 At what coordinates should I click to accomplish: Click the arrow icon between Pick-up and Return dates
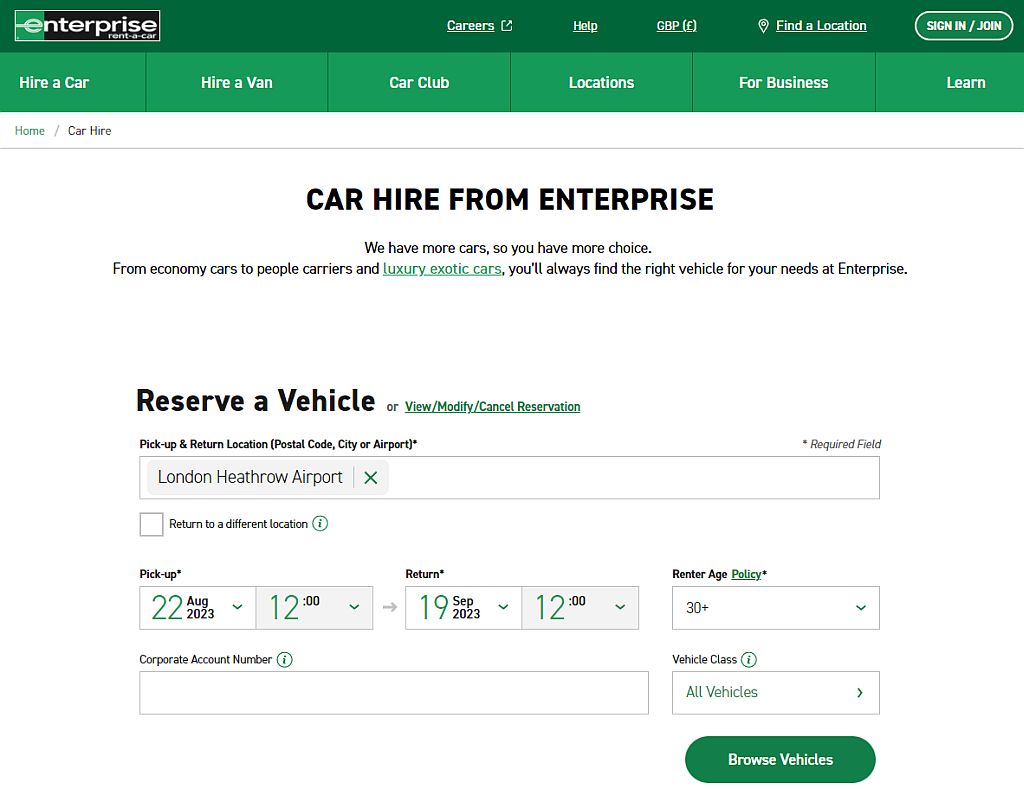(x=388, y=607)
